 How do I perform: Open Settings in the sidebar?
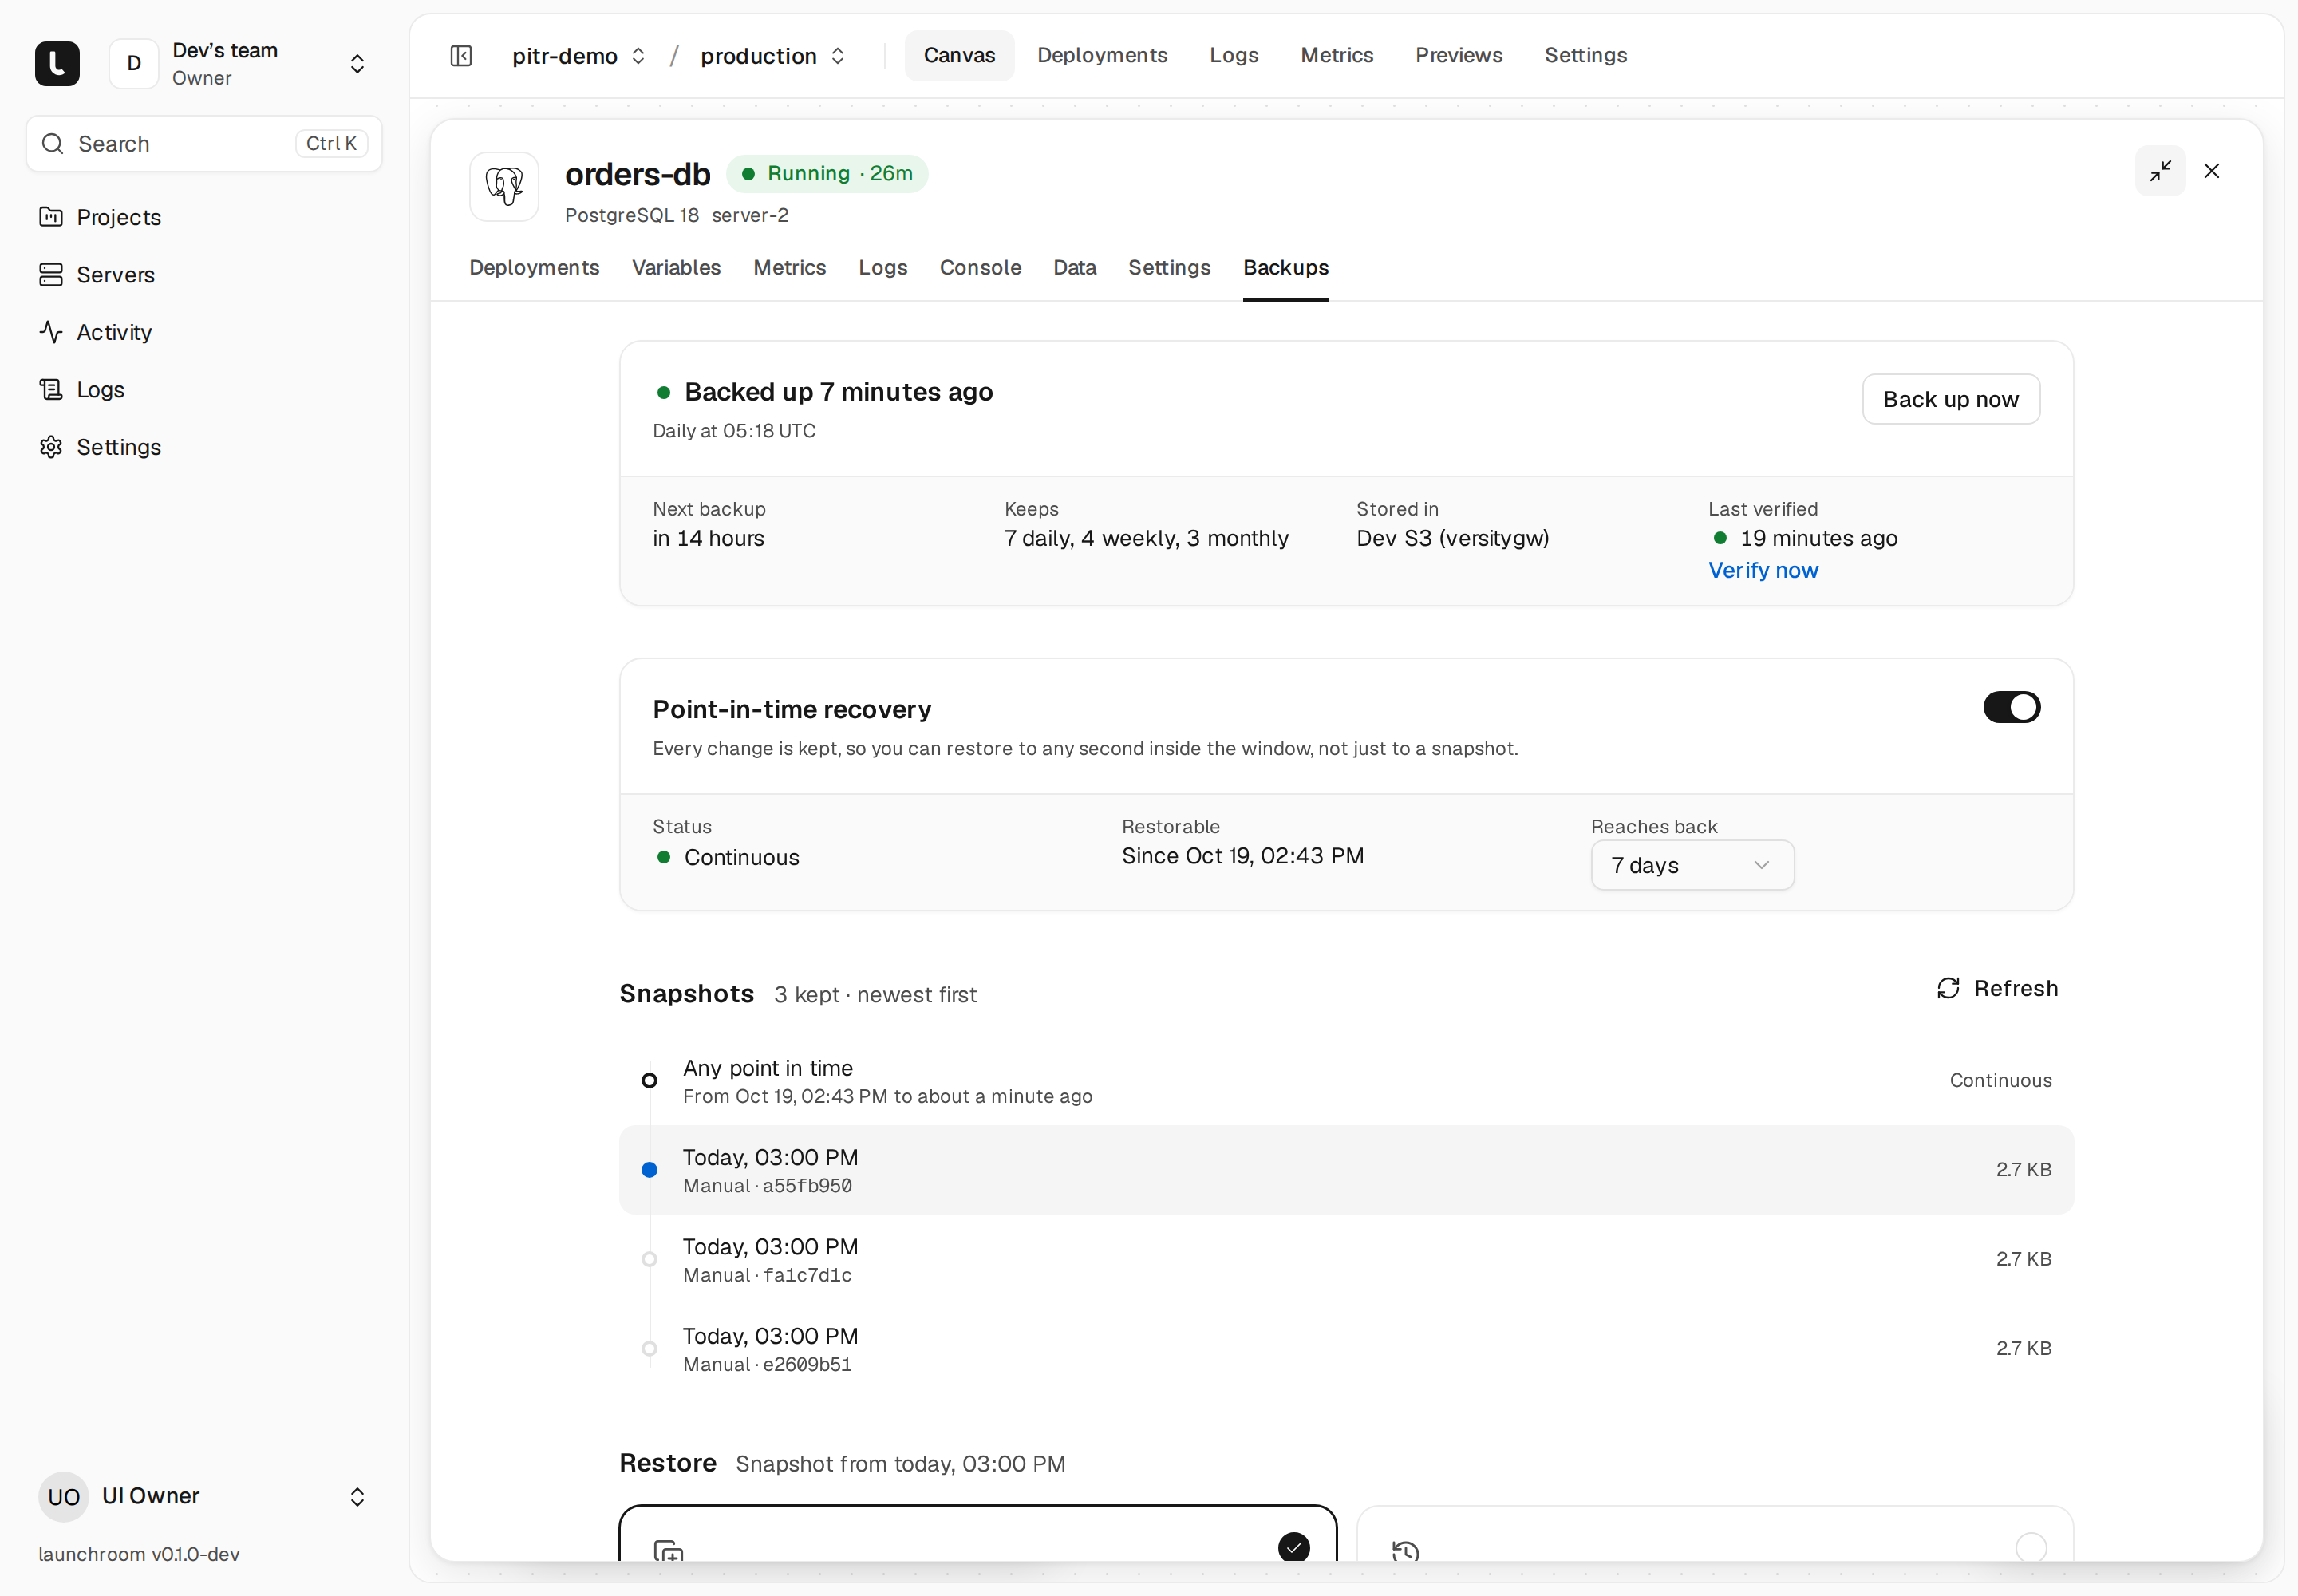click(x=204, y=447)
